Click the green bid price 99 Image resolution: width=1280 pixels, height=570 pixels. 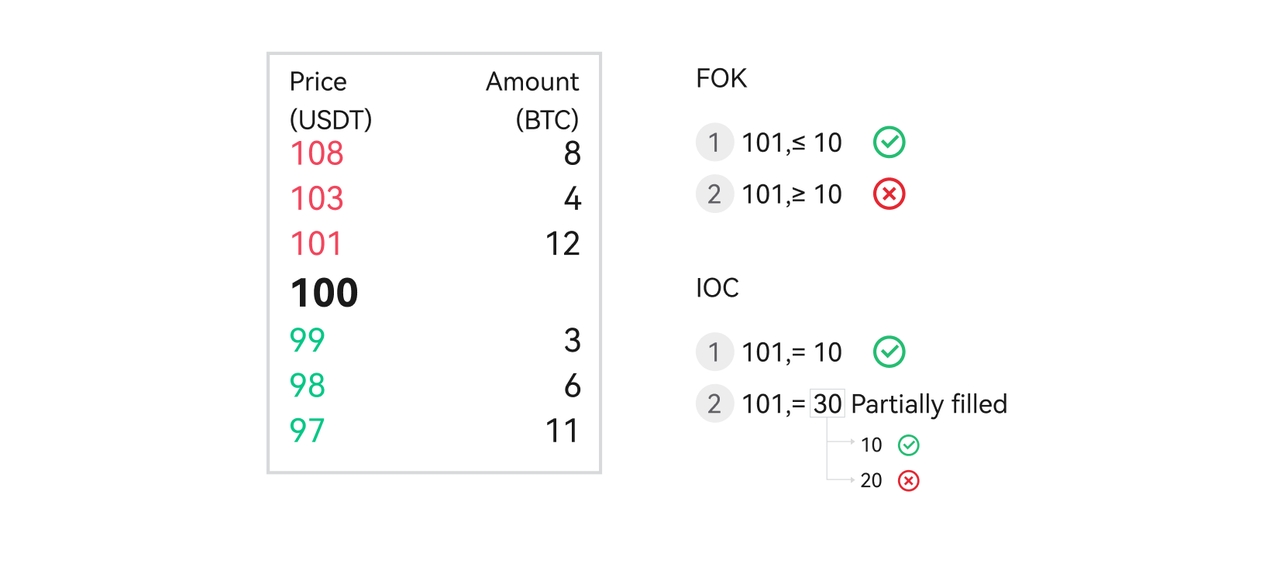click(x=308, y=340)
